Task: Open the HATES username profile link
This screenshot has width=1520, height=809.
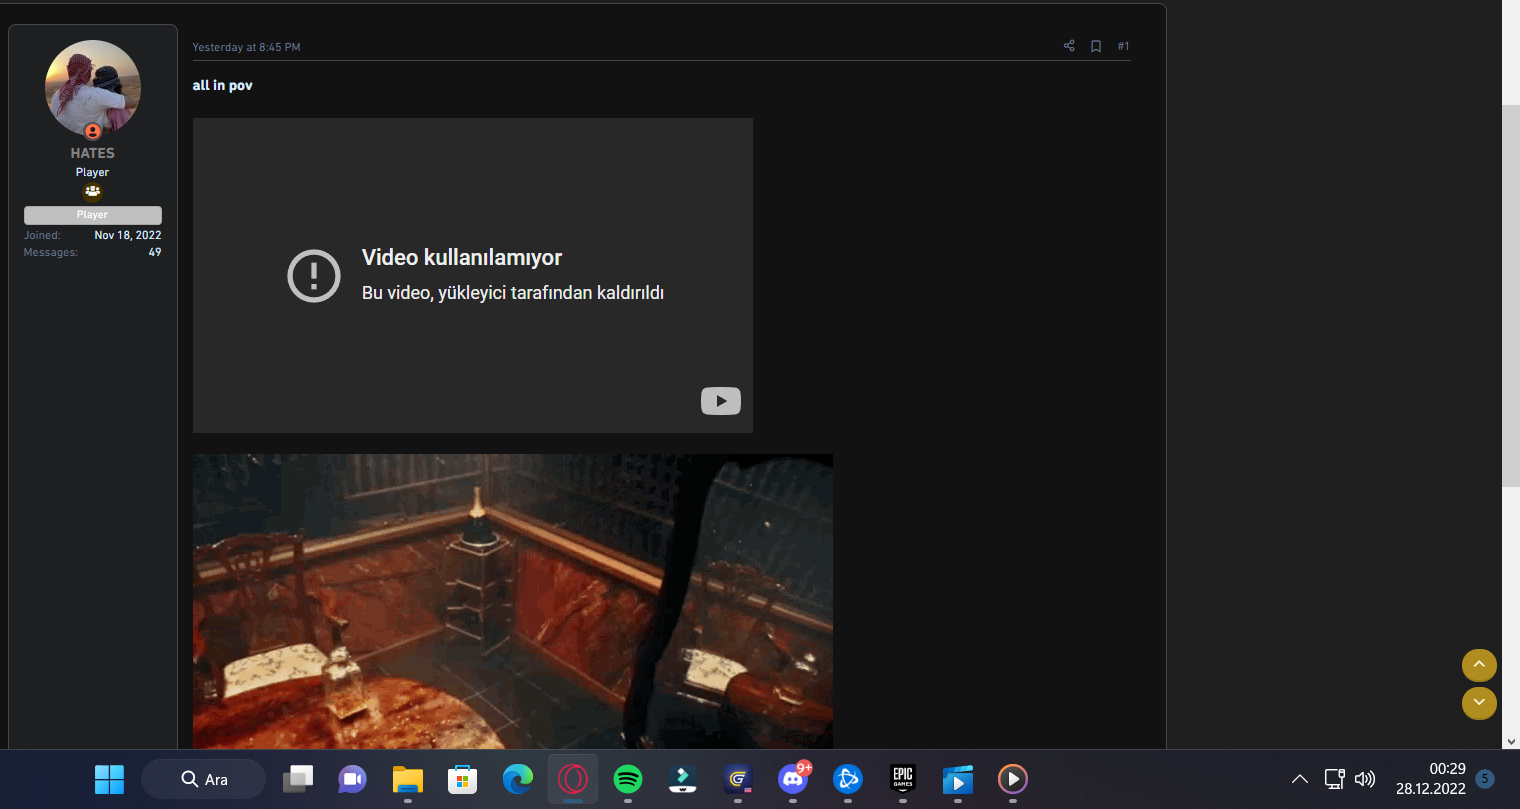Action: 93,153
